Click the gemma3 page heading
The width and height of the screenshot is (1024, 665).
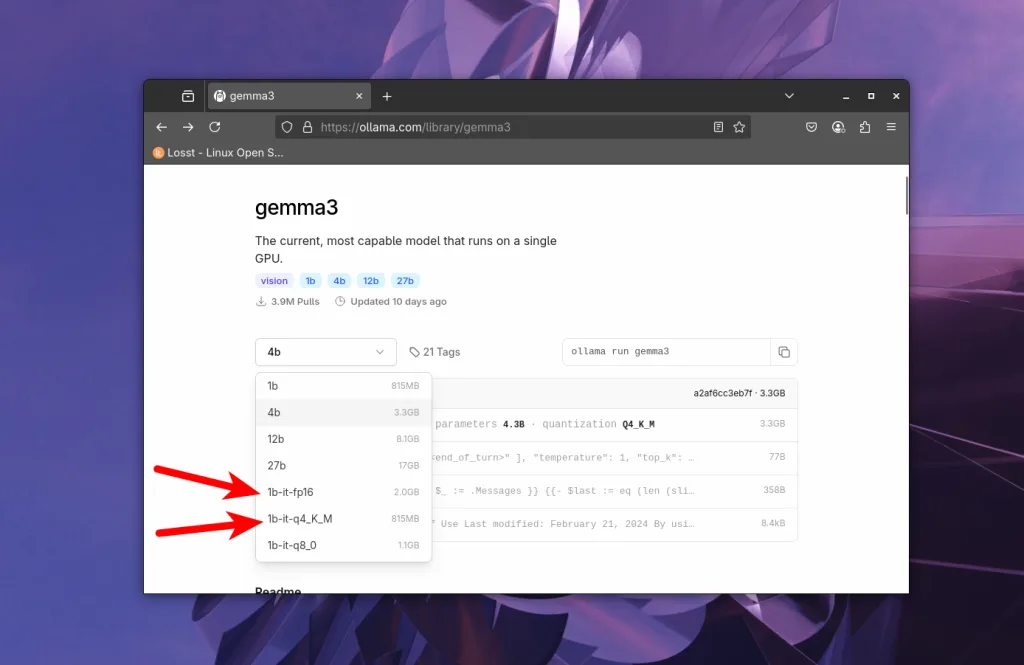pos(296,208)
